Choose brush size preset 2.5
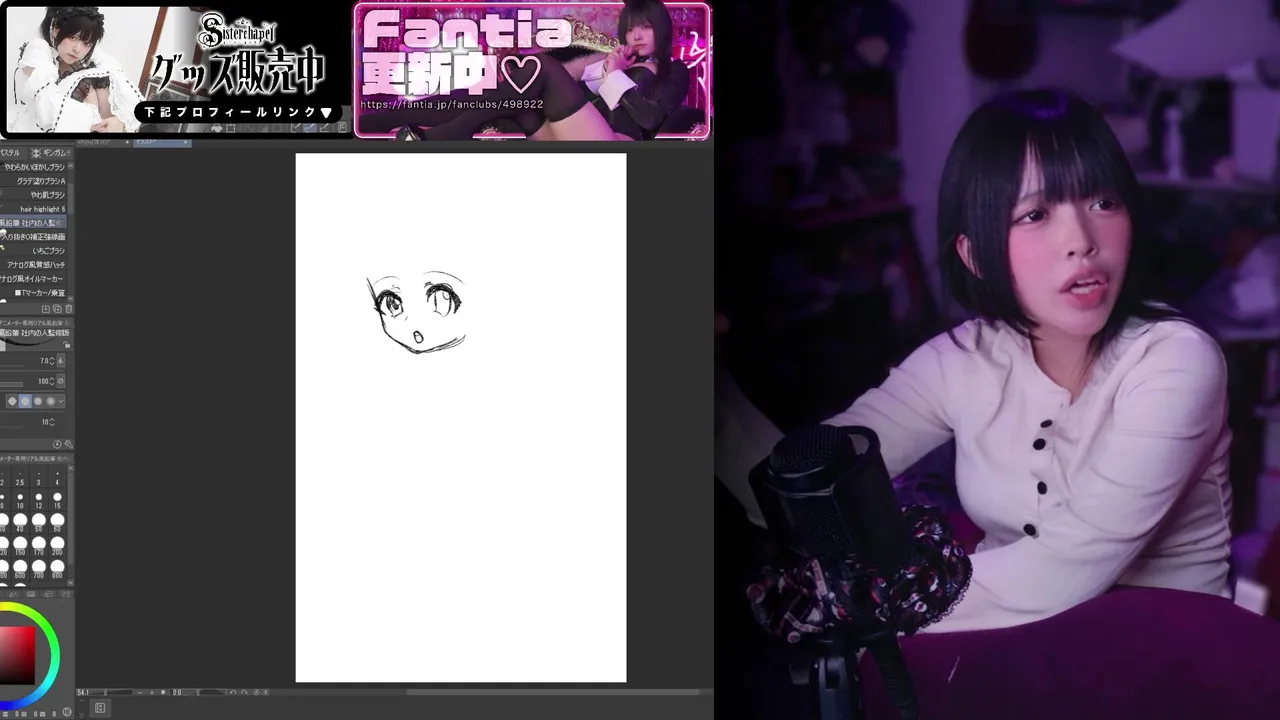 20,479
